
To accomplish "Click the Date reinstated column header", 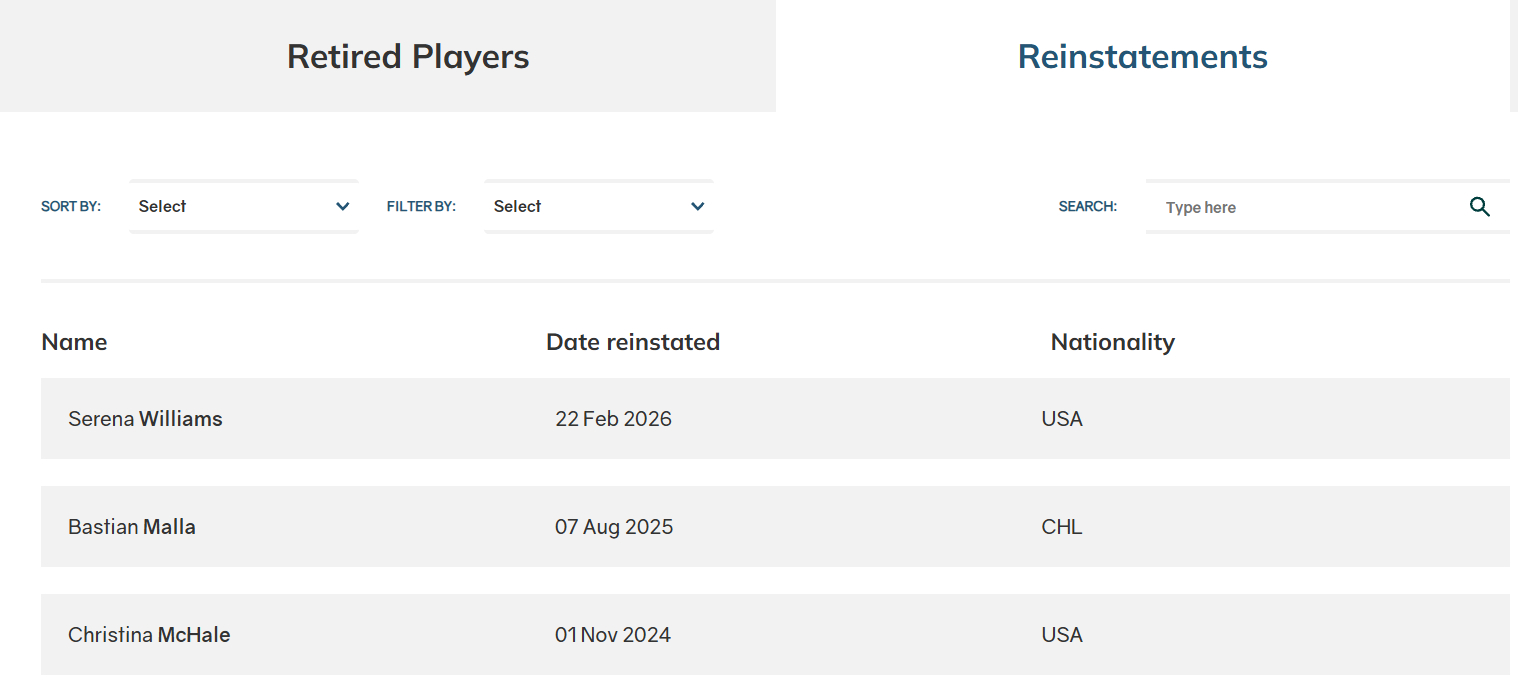I will pyautogui.click(x=633, y=342).
